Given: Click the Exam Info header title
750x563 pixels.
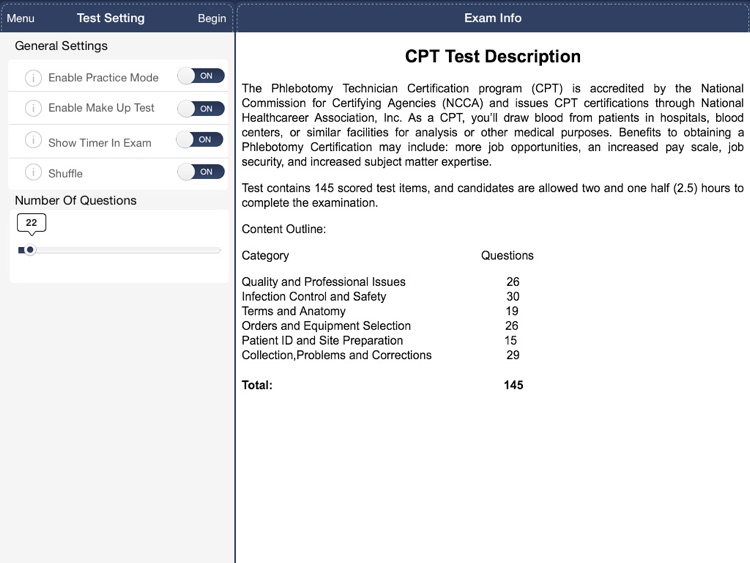Looking at the screenshot, I should pos(493,18).
